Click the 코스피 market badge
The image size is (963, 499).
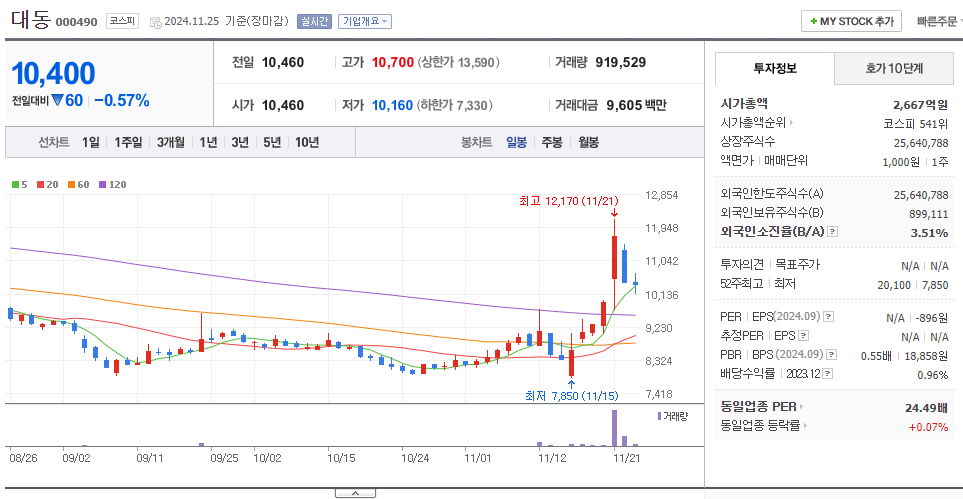pos(122,21)
